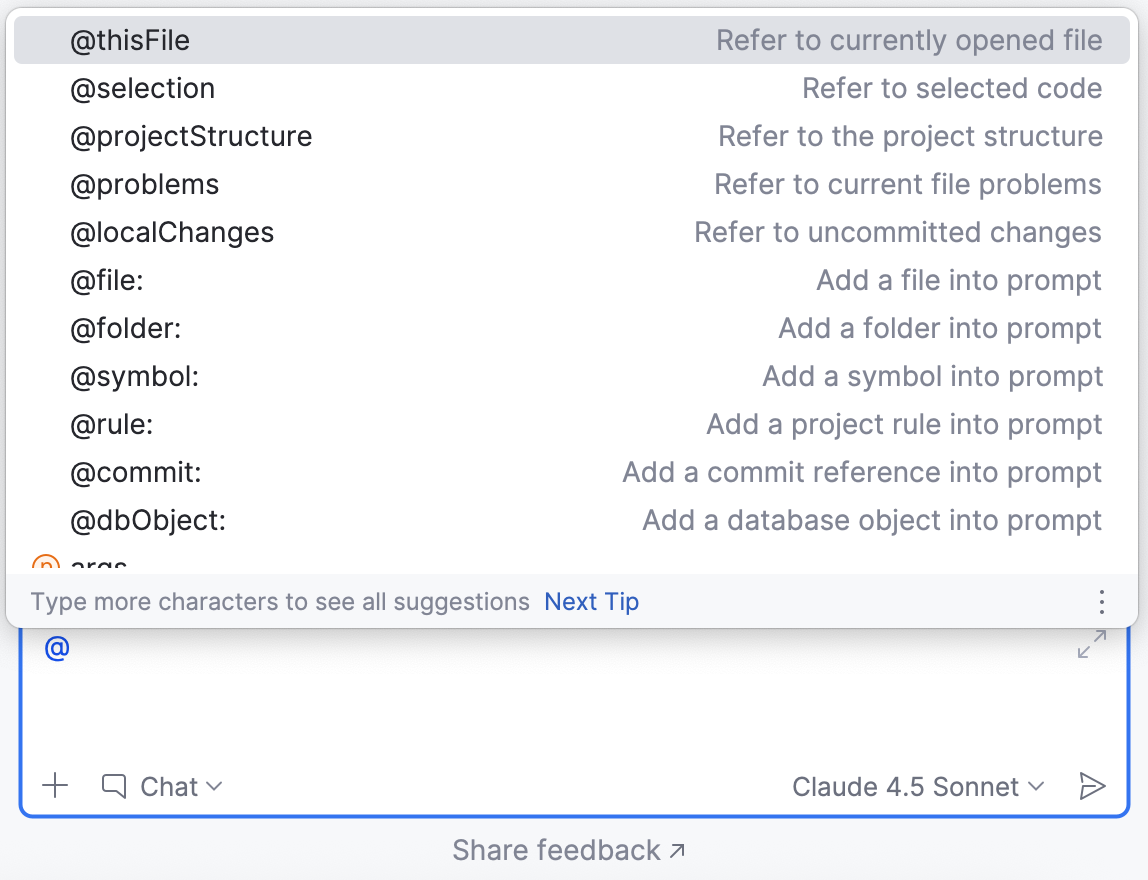Select the @thisFile suggestion
1148x880 pixels.
[x=130, y=41]
